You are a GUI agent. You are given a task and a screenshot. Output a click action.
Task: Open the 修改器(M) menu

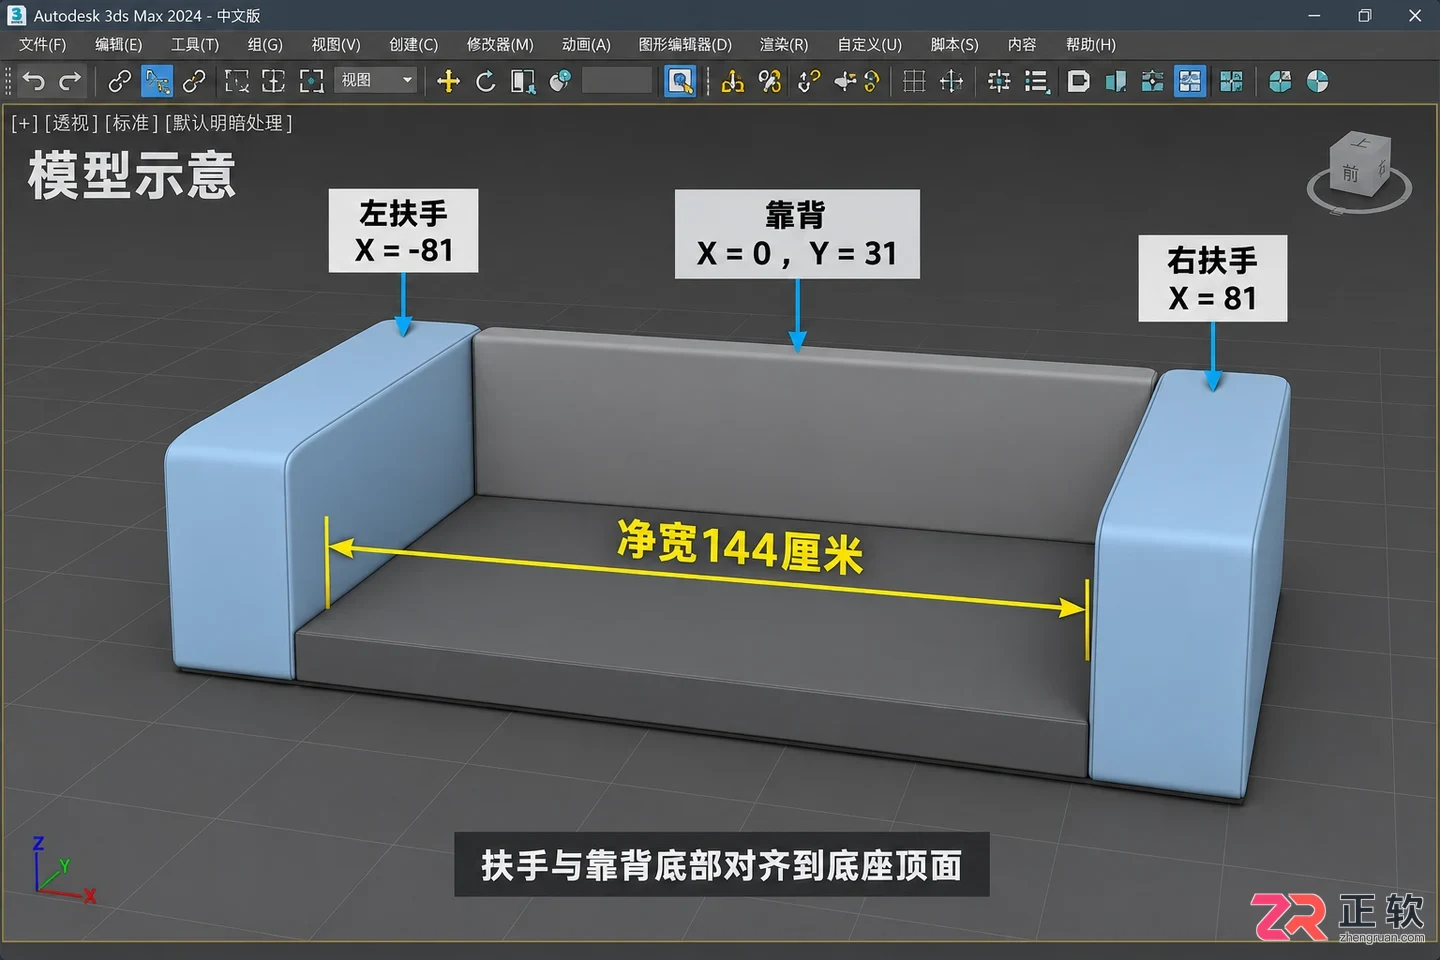coord(500,45)
